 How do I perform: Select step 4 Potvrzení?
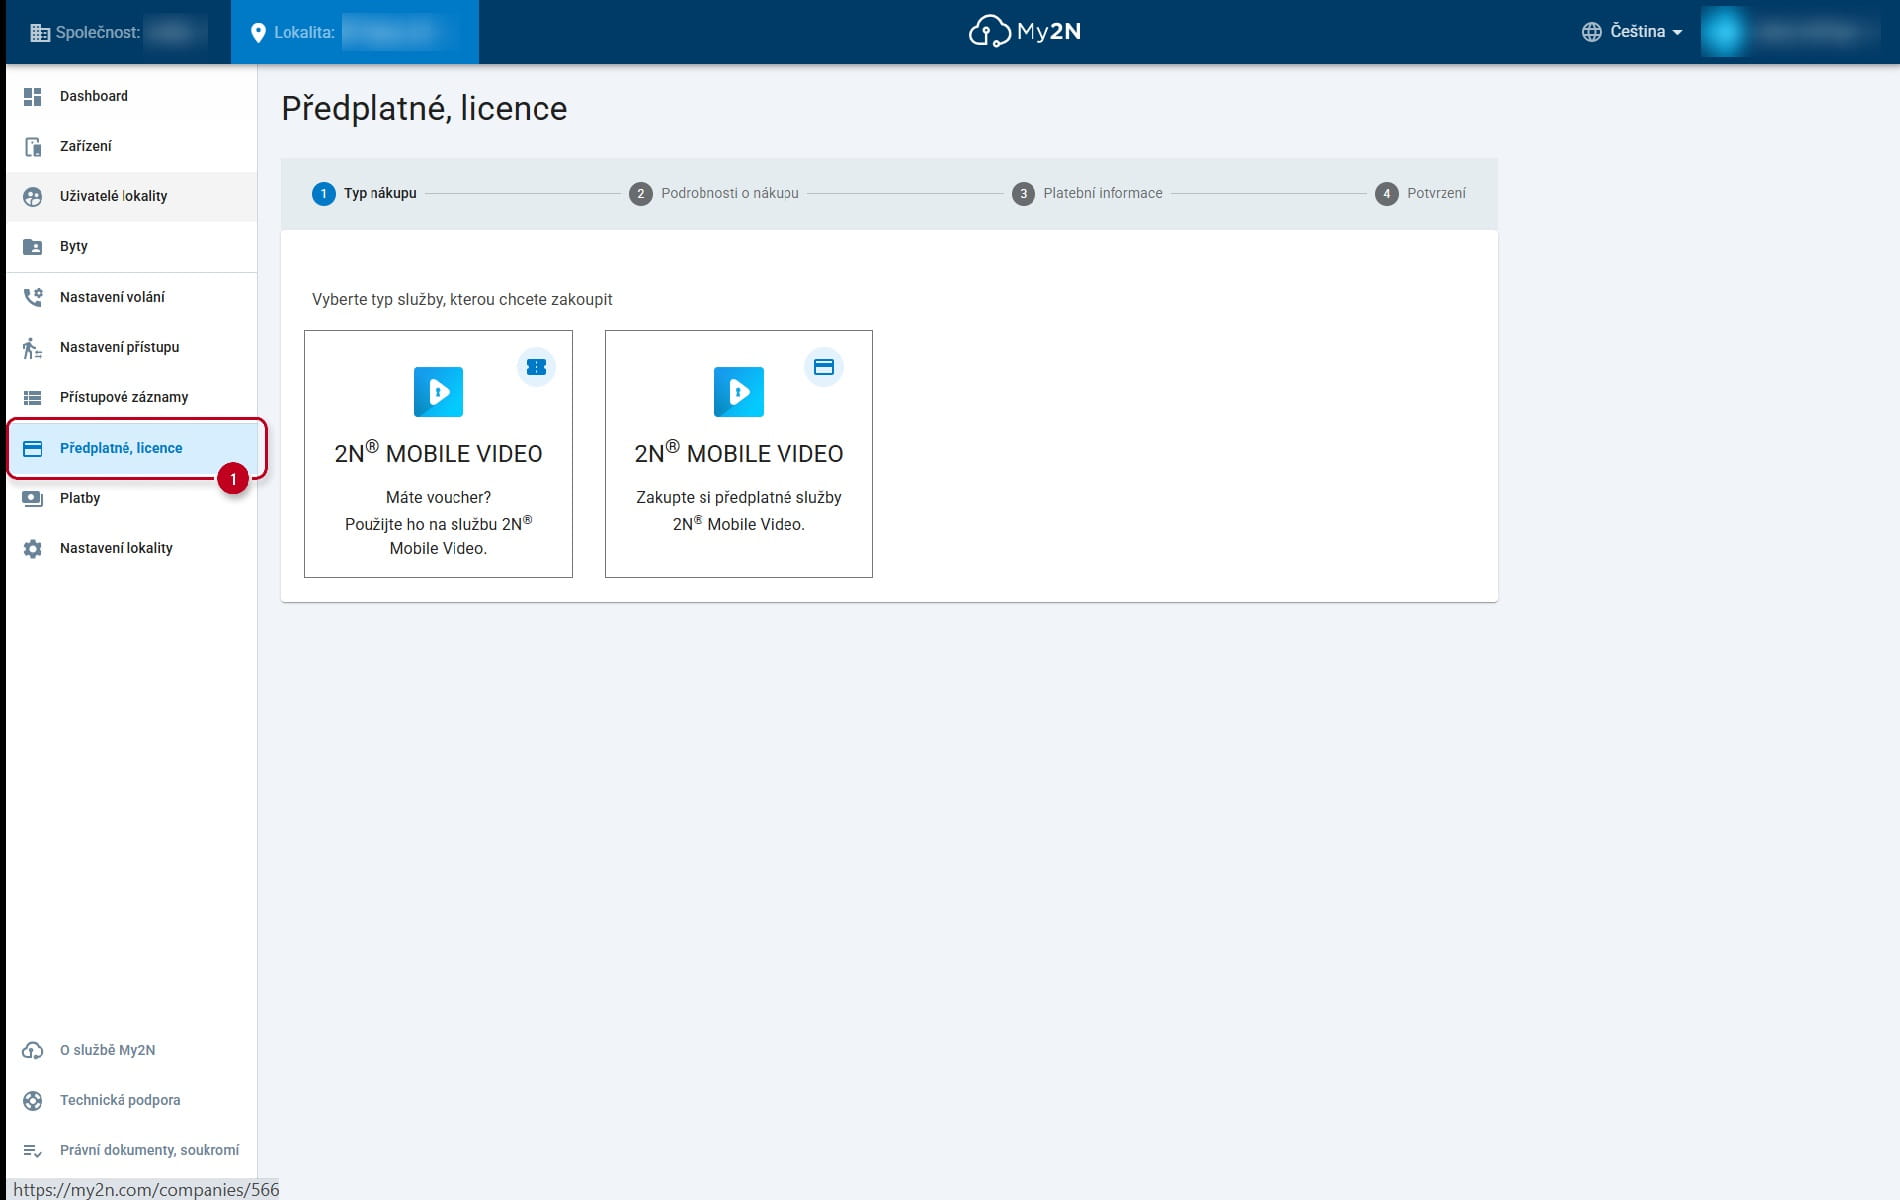[1420, 193]
